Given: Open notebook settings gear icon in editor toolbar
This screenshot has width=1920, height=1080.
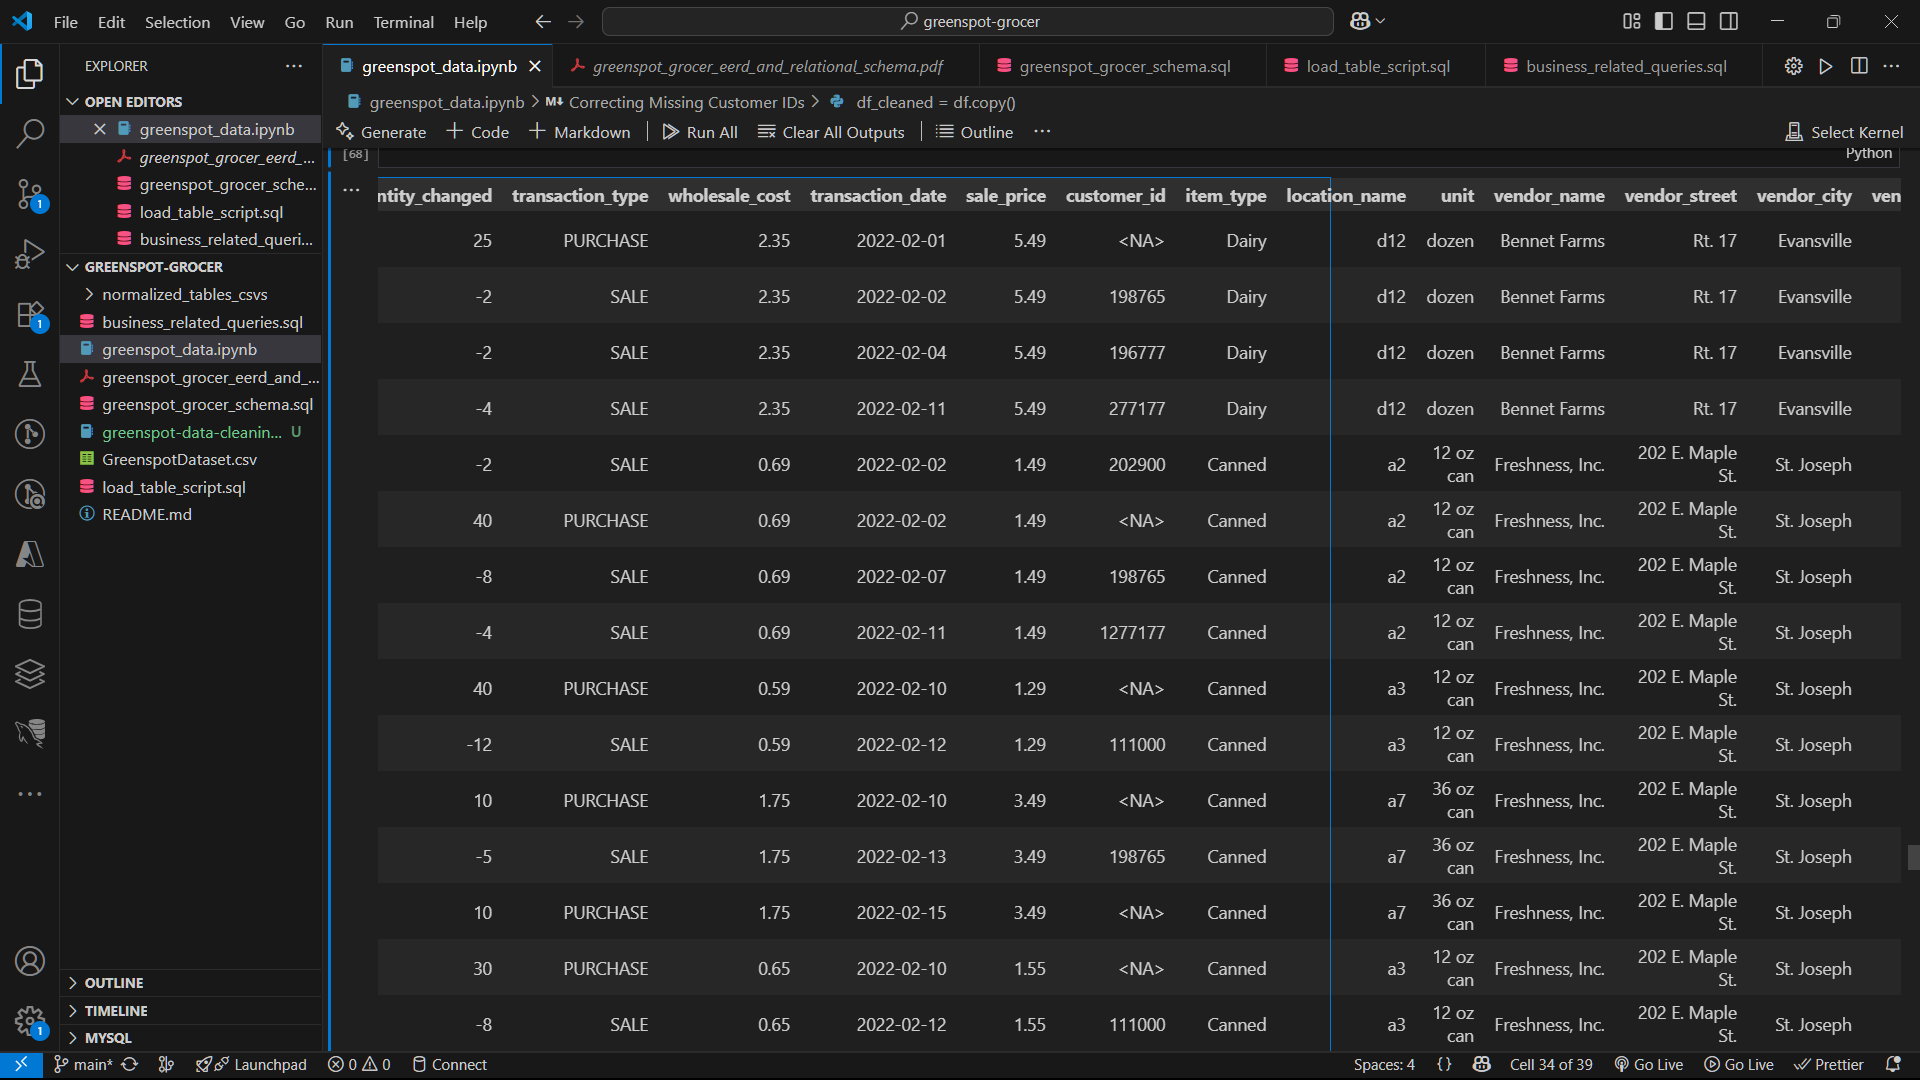Looking at the screenshot, I should (1794, 66).
